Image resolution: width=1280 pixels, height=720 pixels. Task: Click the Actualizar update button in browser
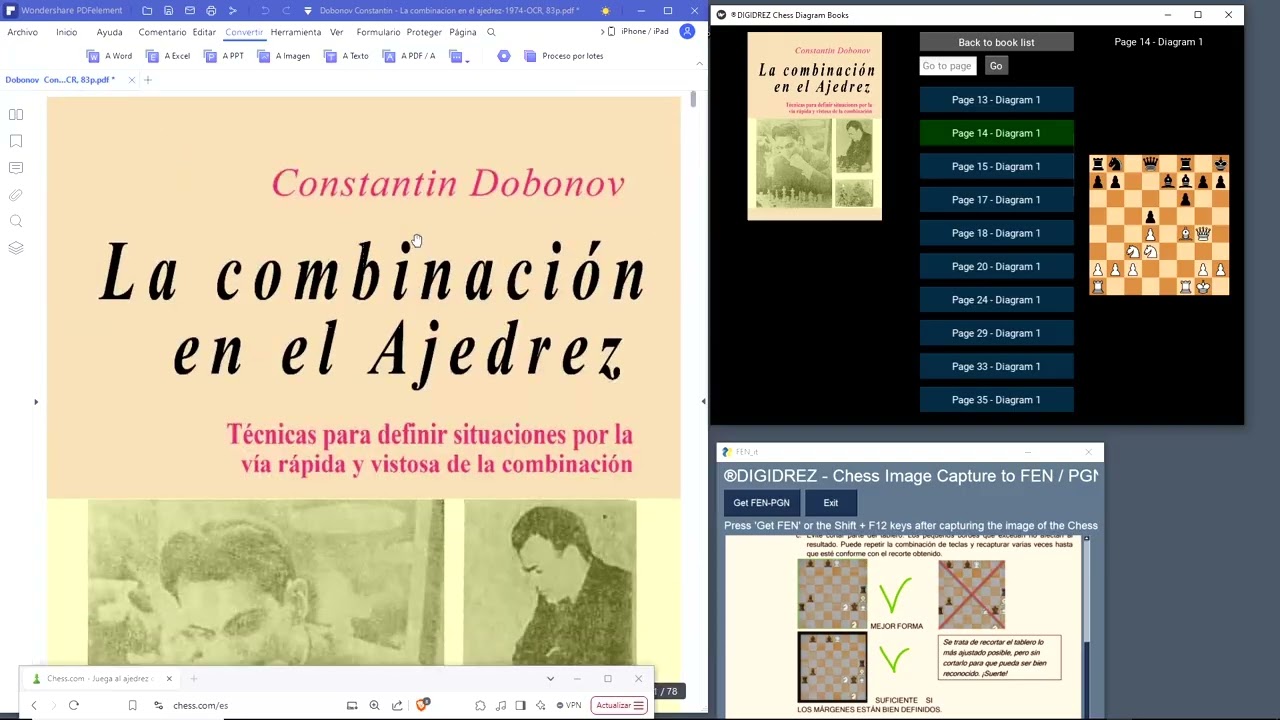(x=620, y=705)
